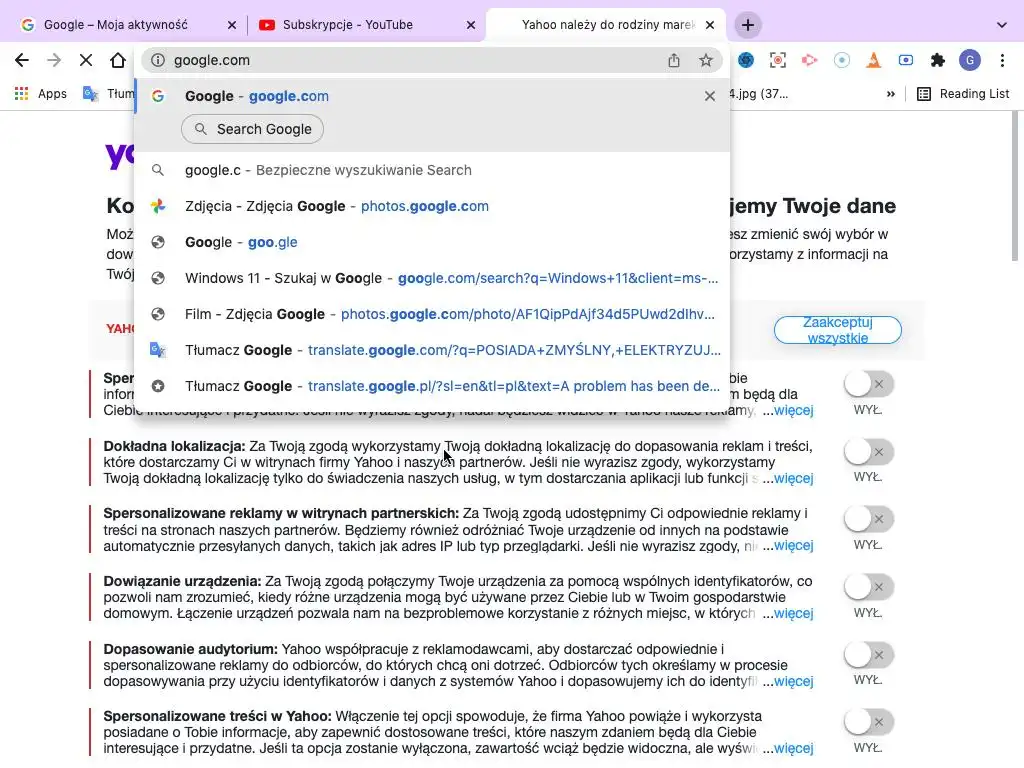Toggle the topmost WYŁ. switch beside the dropdown
The height and width of the screenshot is (768, 1024).
click(x=868, y=384)
